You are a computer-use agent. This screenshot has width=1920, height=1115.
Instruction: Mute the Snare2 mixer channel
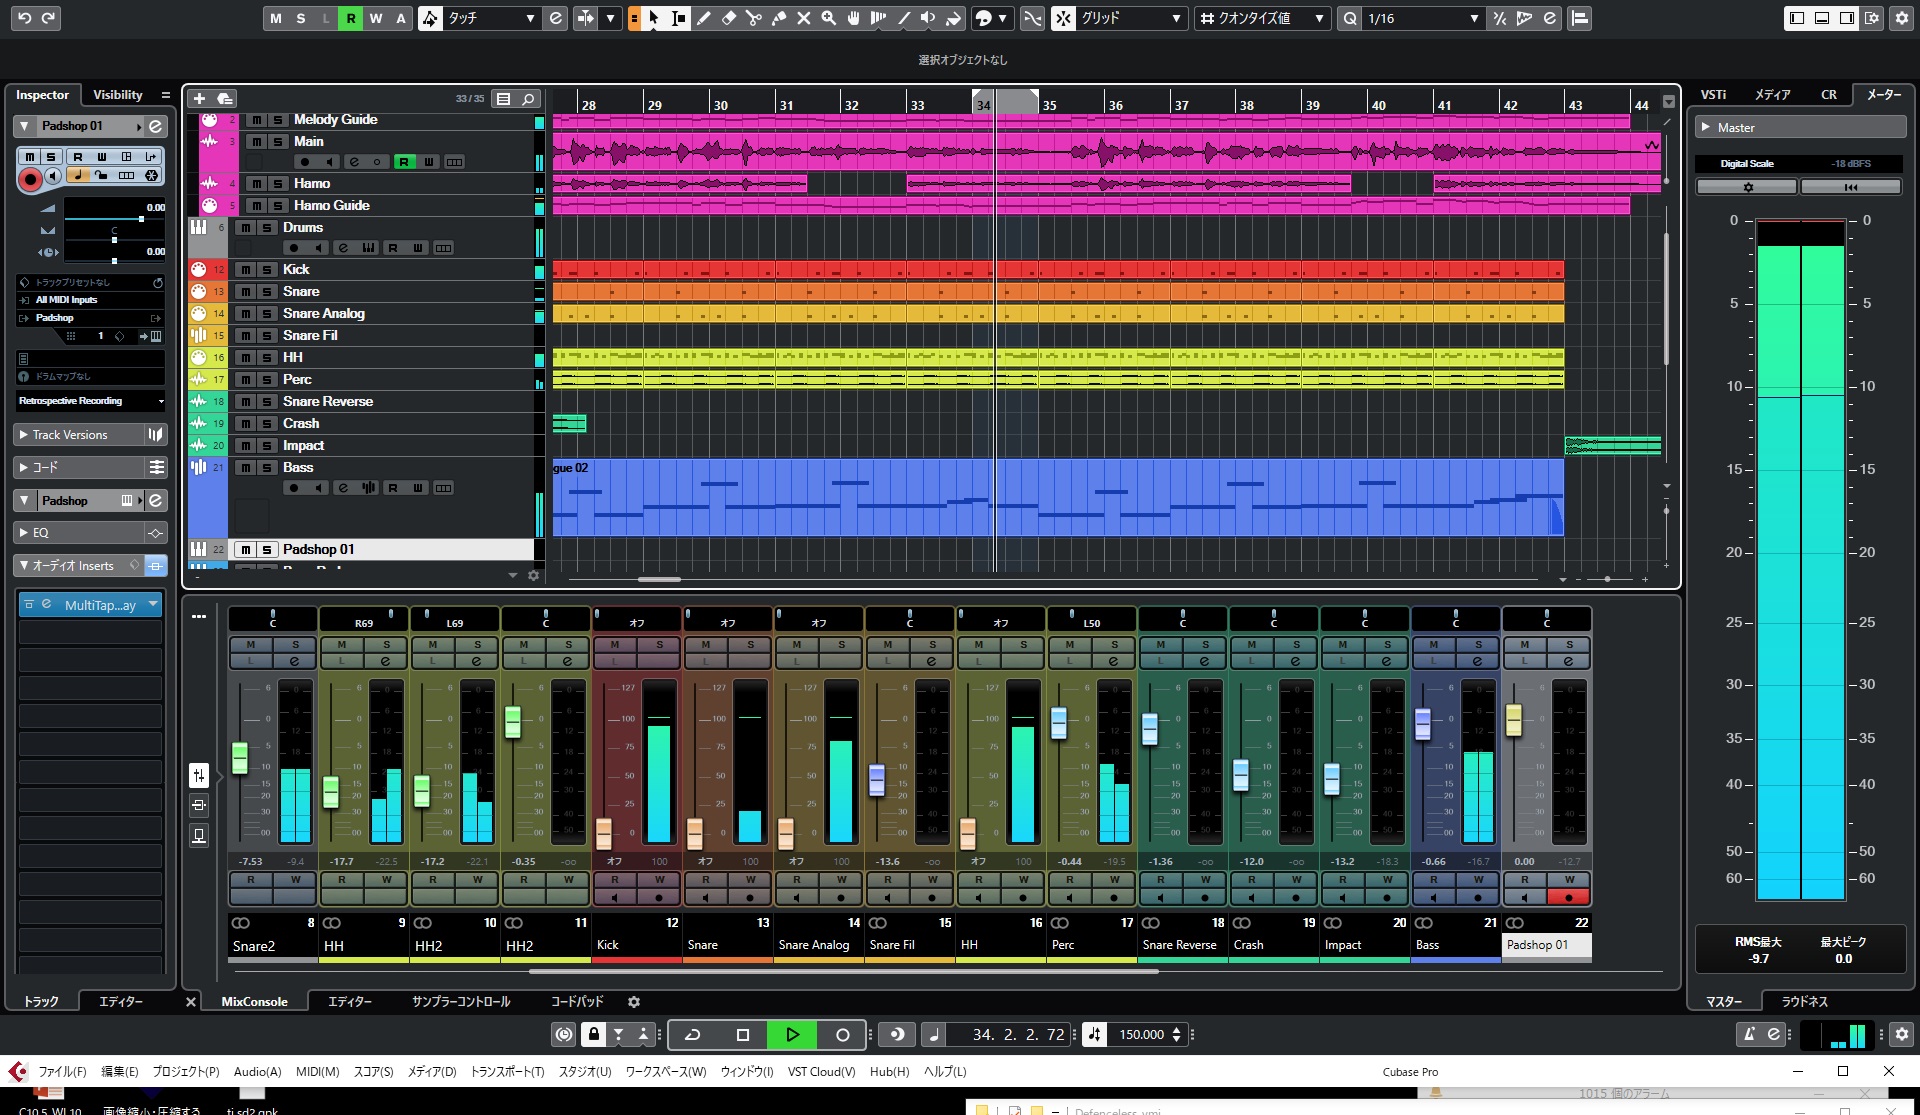pos(251,645)
